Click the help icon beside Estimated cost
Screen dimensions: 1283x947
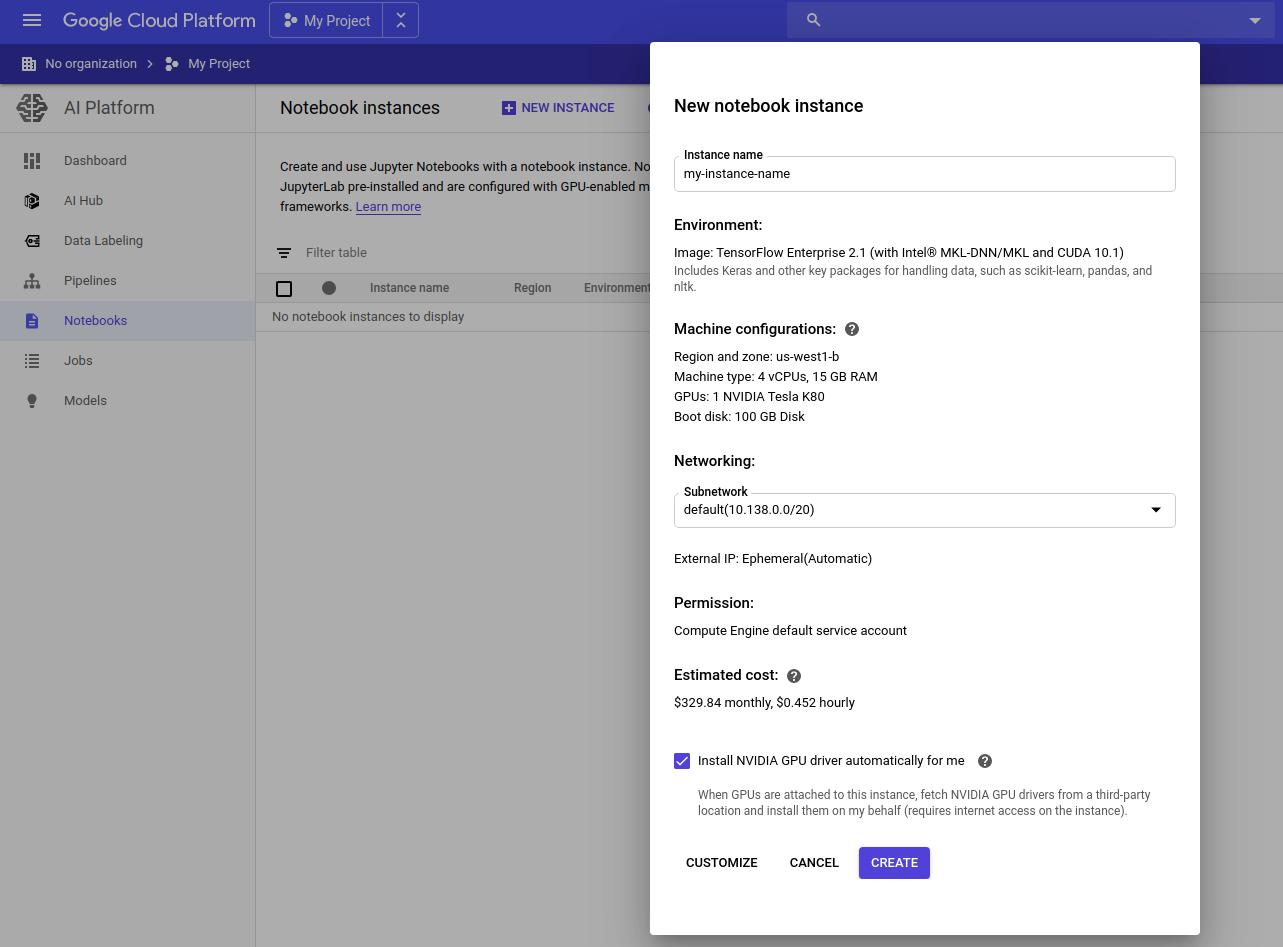tap(794, 675)
